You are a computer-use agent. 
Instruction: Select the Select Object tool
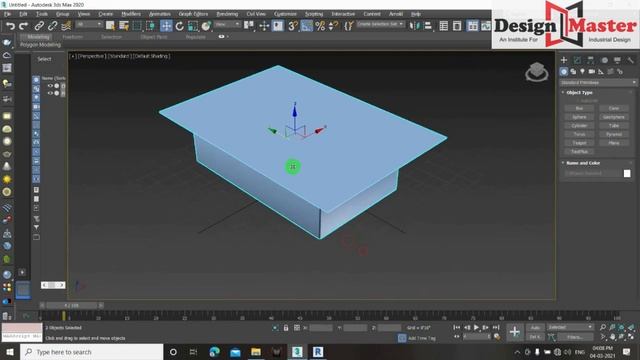(x=110, y=26)
